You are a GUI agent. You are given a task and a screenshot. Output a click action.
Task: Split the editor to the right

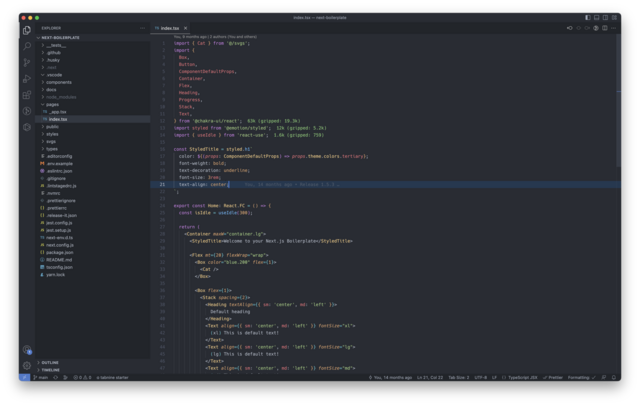pos(605,28)
